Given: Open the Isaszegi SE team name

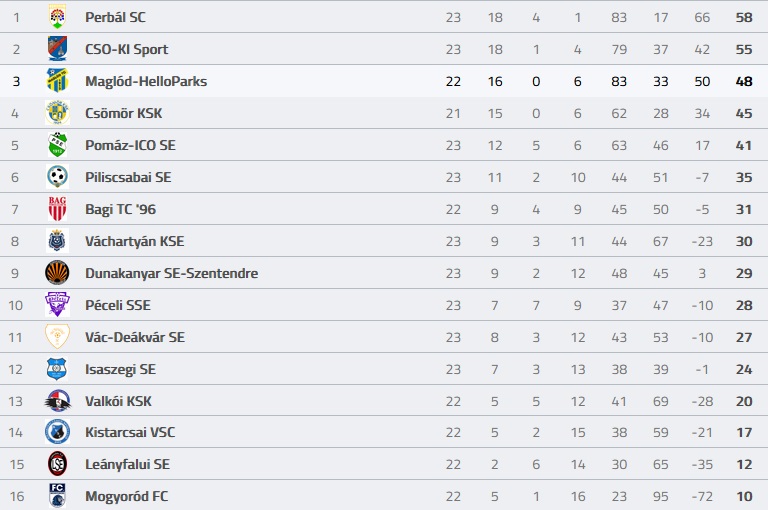Looking at the screenshot, I should (120, 369).
